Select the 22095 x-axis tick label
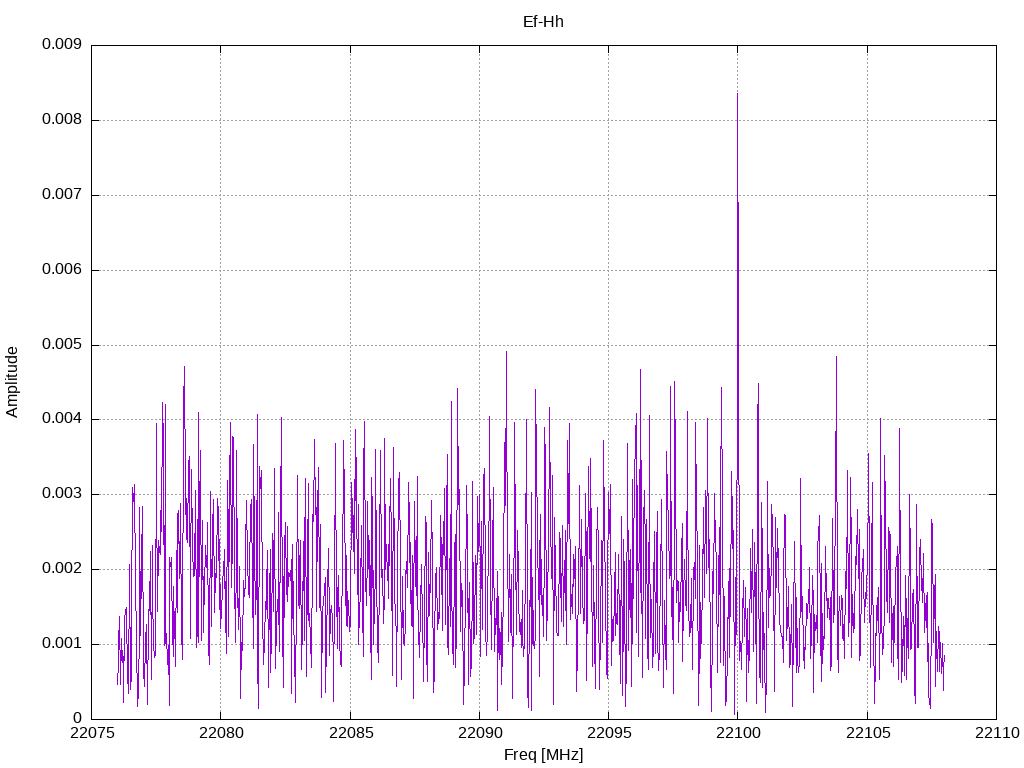This screenshot has height=768, width=1024. pos(608,733)
